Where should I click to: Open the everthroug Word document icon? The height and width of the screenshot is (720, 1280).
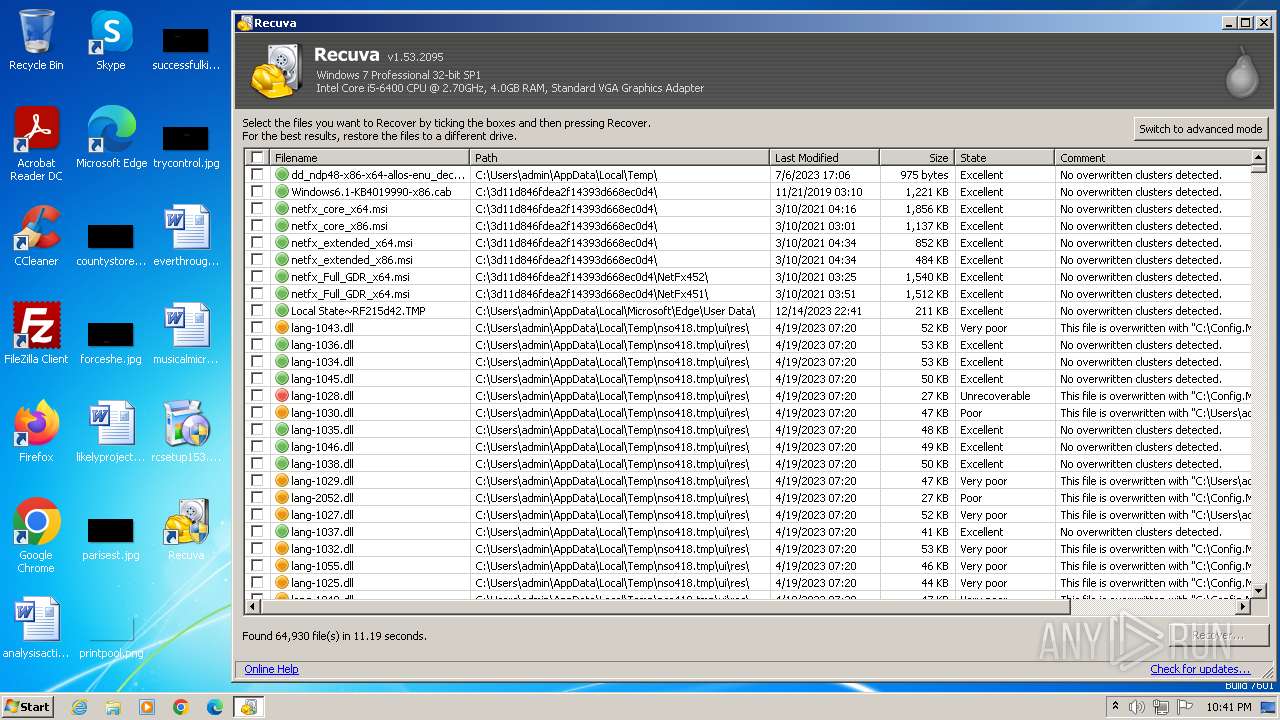tap(186, 236)
